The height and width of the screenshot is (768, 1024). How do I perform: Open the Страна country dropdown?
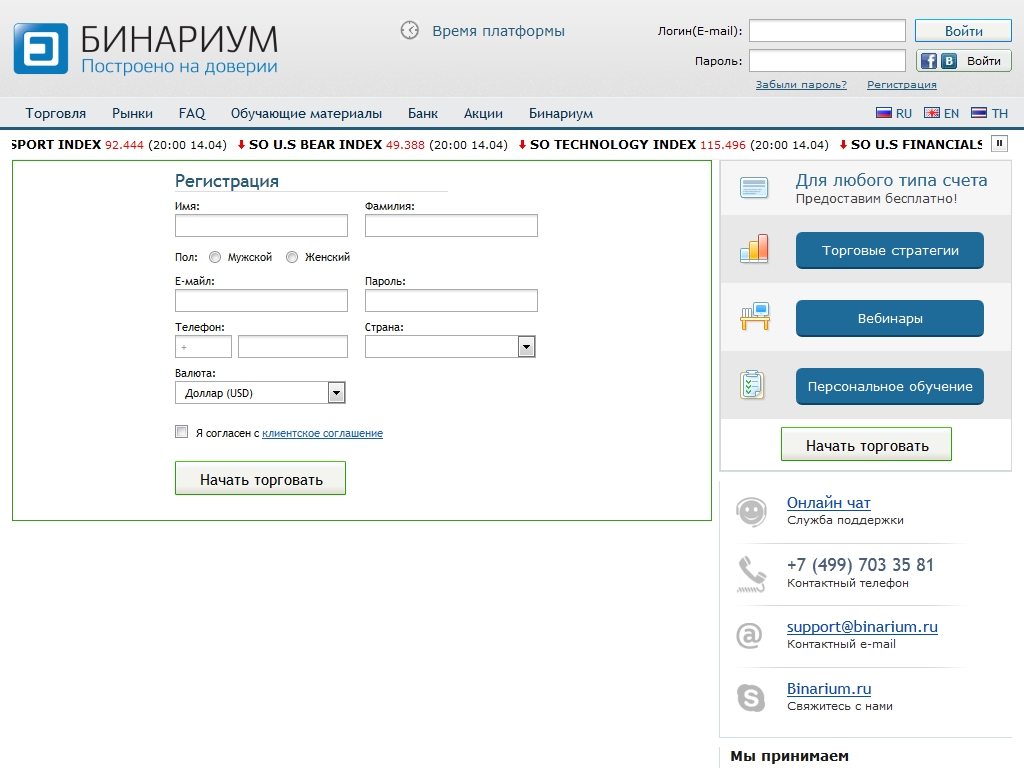coord(526,346)
